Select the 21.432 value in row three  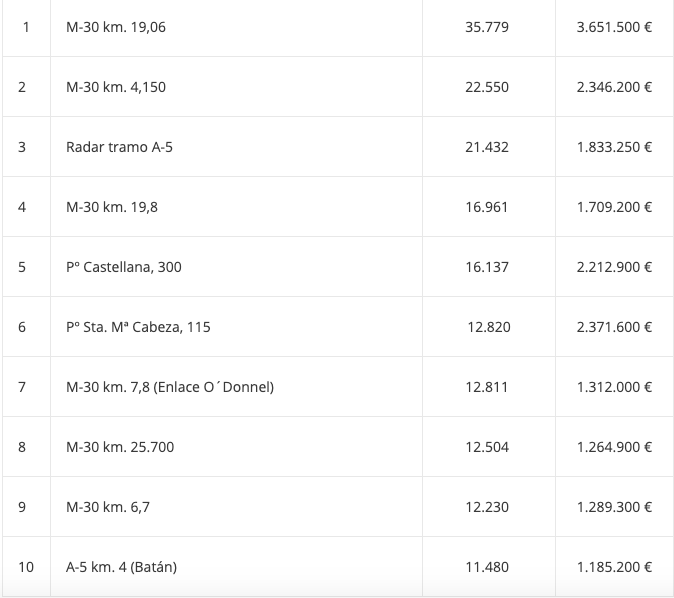tap(487, 147)
